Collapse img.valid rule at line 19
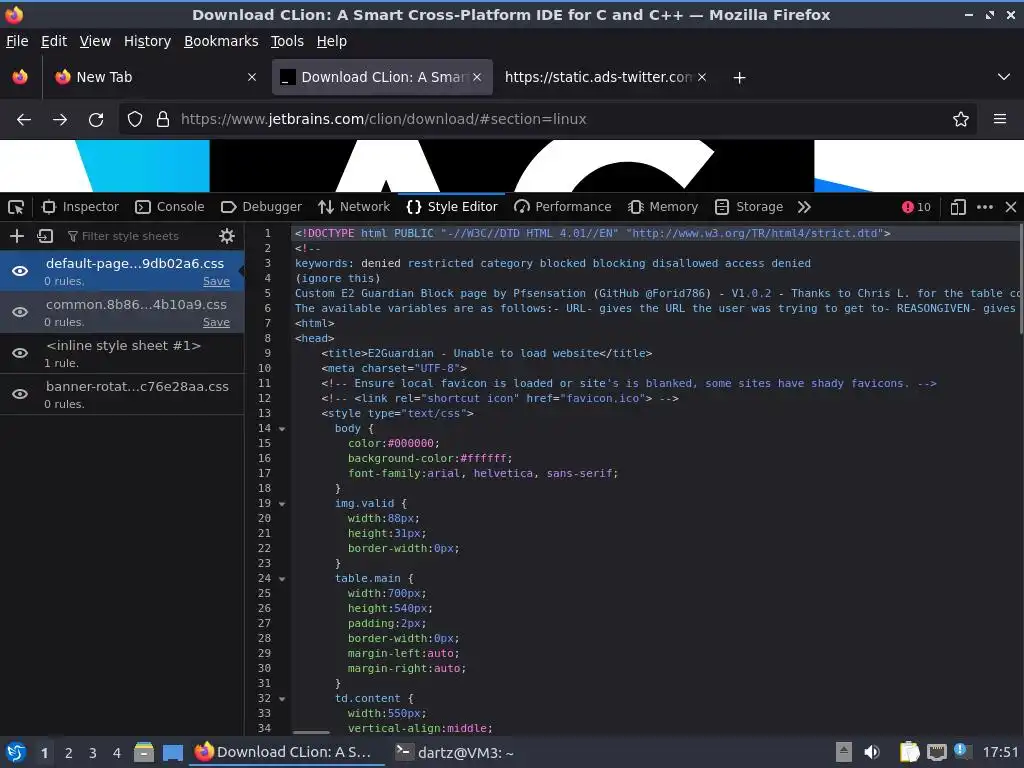 282,504
